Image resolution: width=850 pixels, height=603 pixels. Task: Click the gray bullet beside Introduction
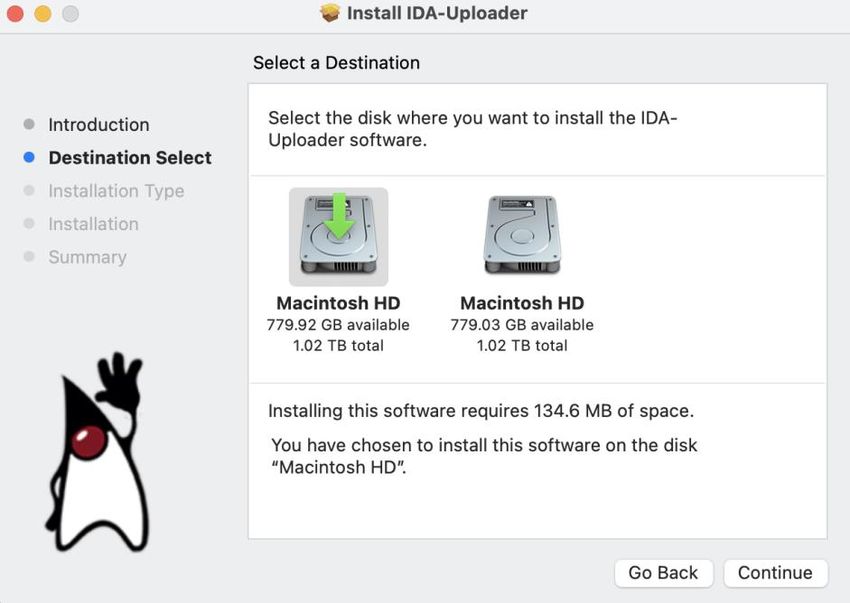coord(29,124)
